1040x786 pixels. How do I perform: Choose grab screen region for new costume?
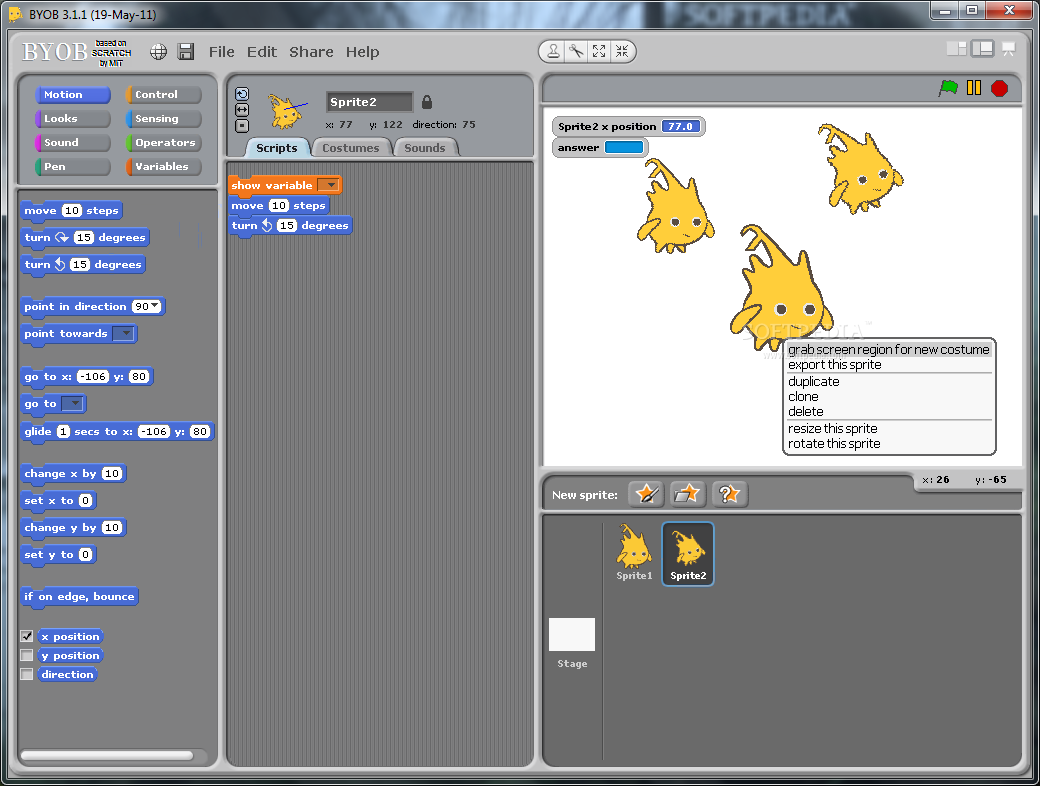point(889,350)
